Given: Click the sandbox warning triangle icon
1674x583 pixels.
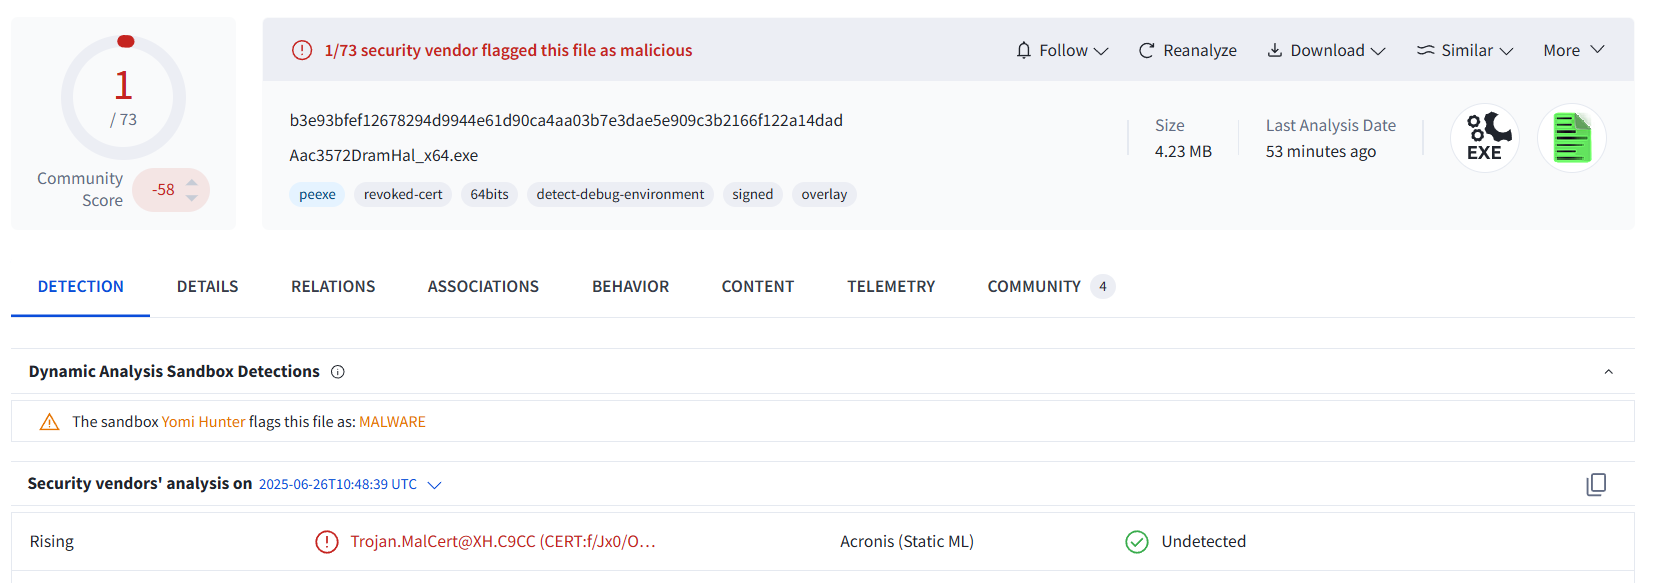Looking at the screenshot, I should pyautogui.click(x=49, y=422).
